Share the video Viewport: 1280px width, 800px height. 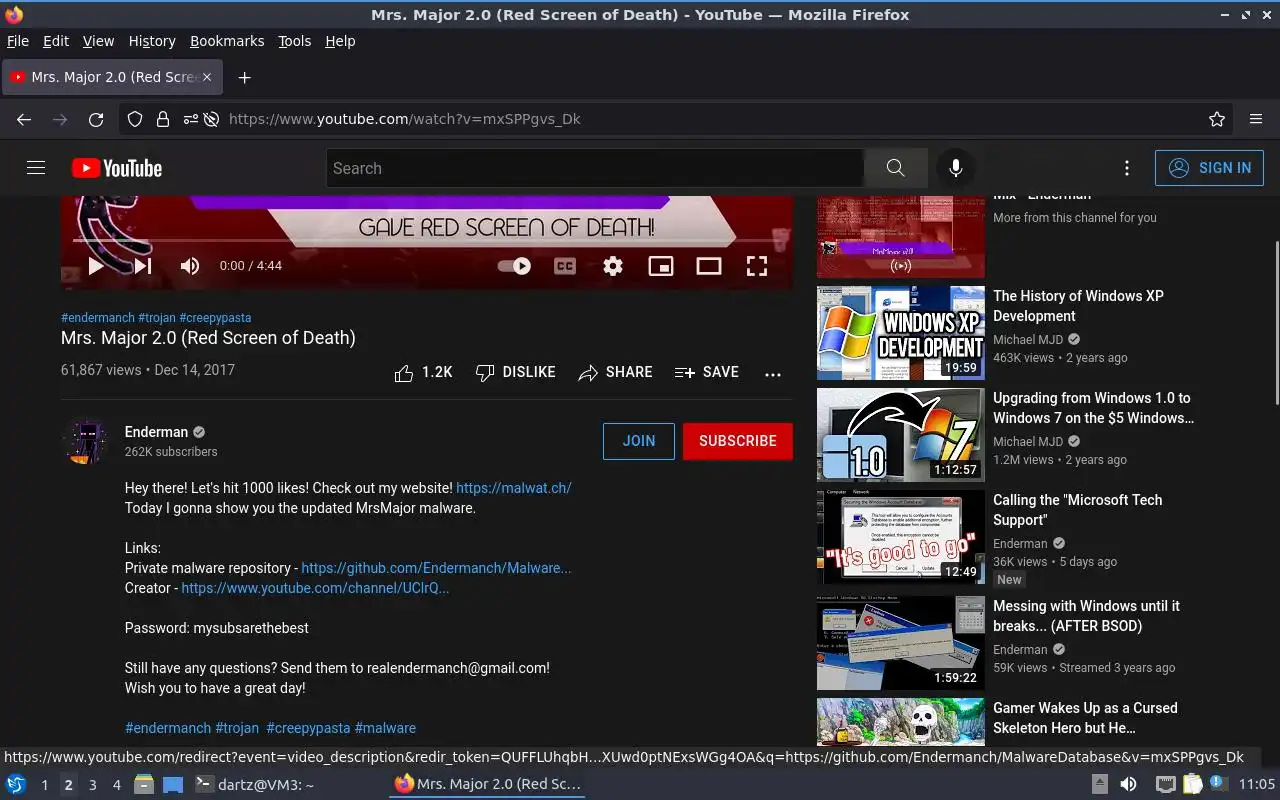615,372
